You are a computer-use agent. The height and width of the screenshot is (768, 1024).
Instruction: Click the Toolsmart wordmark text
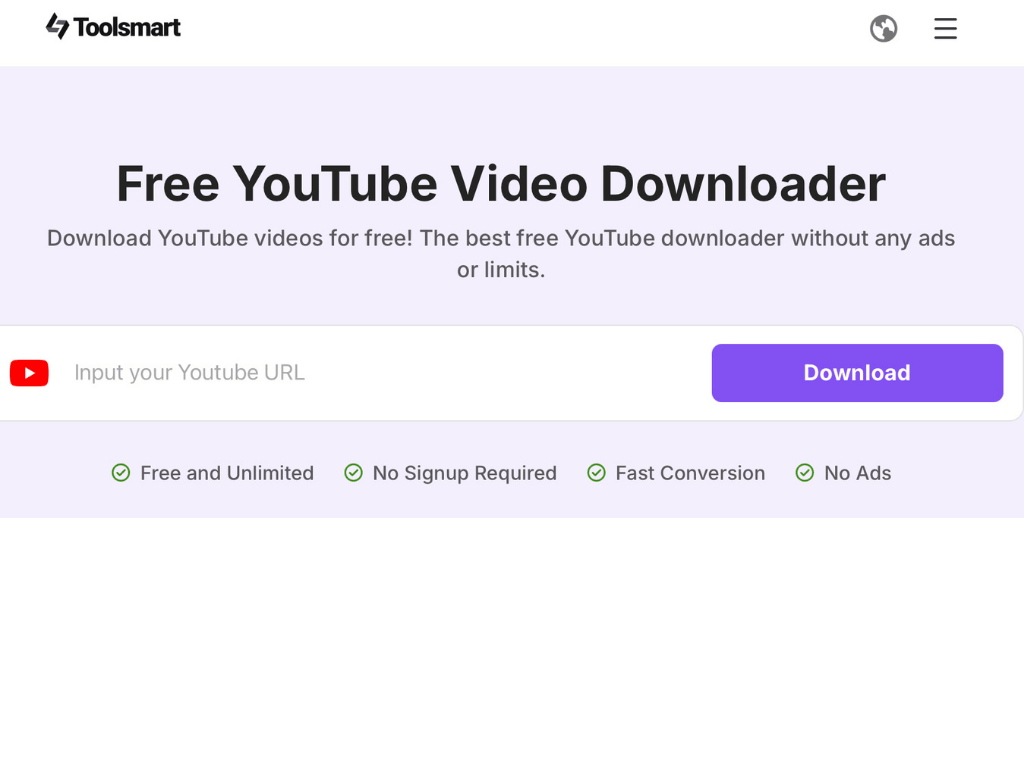127,28
